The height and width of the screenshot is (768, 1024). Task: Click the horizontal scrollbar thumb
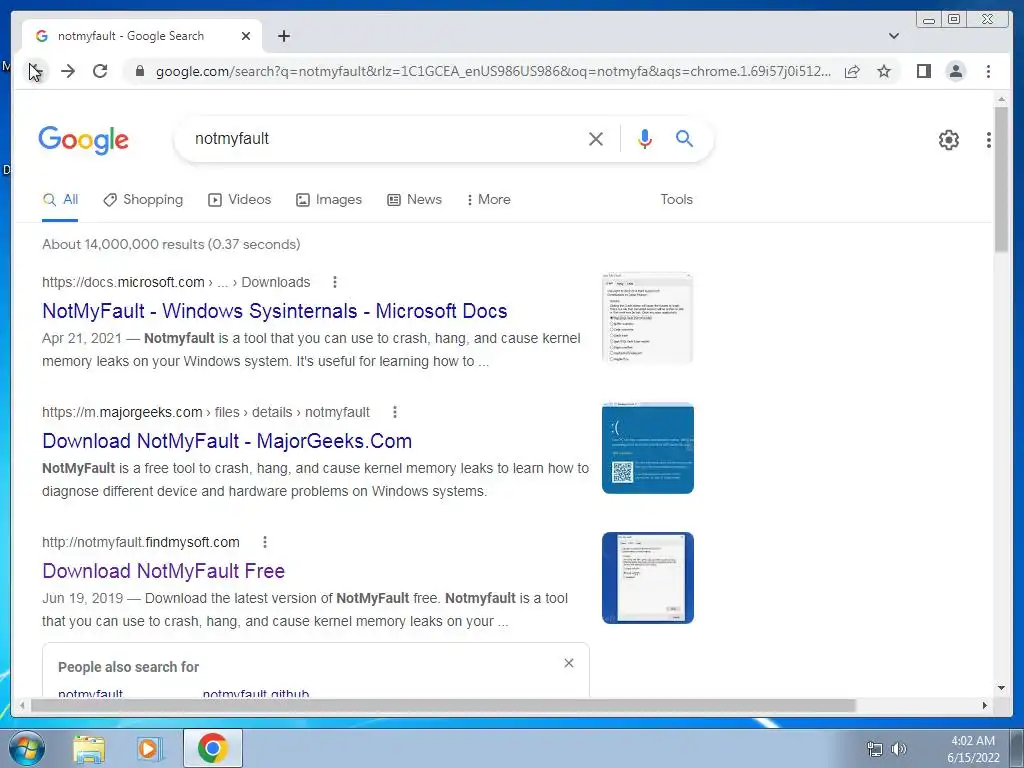443,705
